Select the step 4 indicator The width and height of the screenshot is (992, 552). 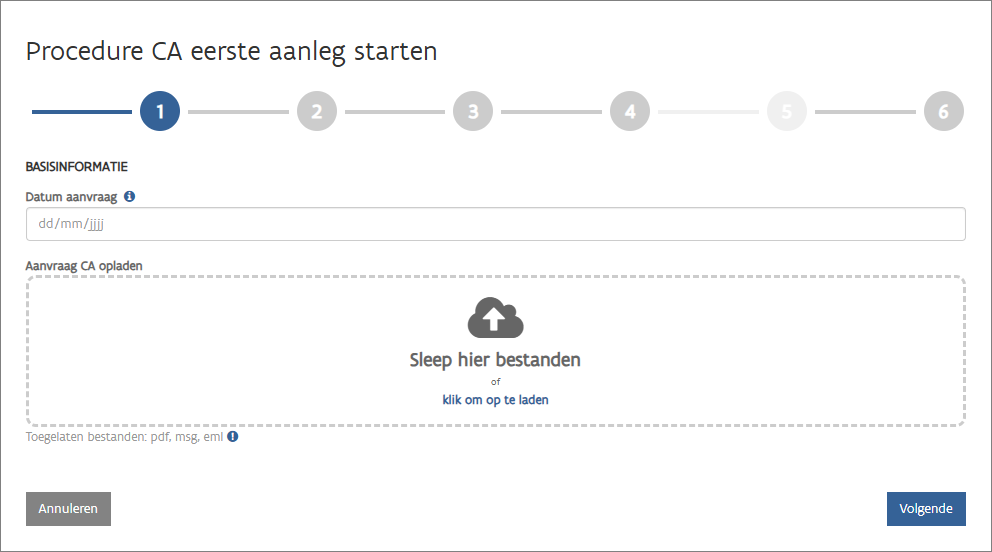(x=630, y=112)
